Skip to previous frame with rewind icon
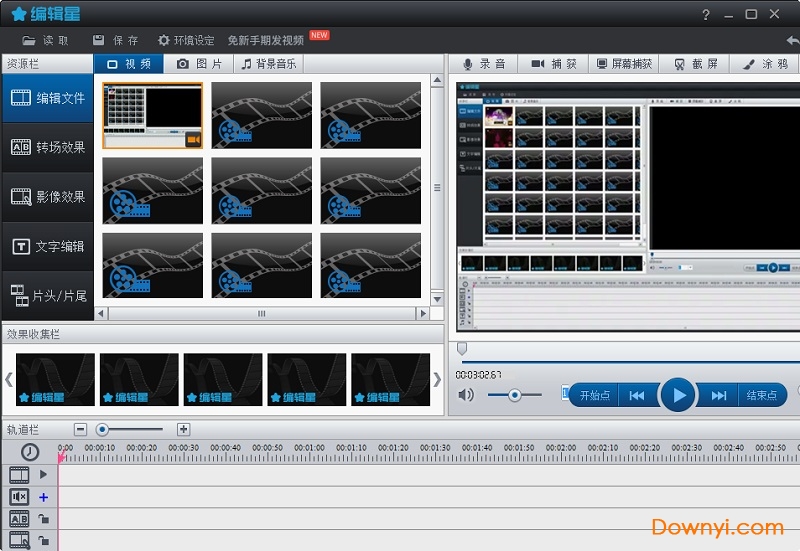 pos(637,395)
